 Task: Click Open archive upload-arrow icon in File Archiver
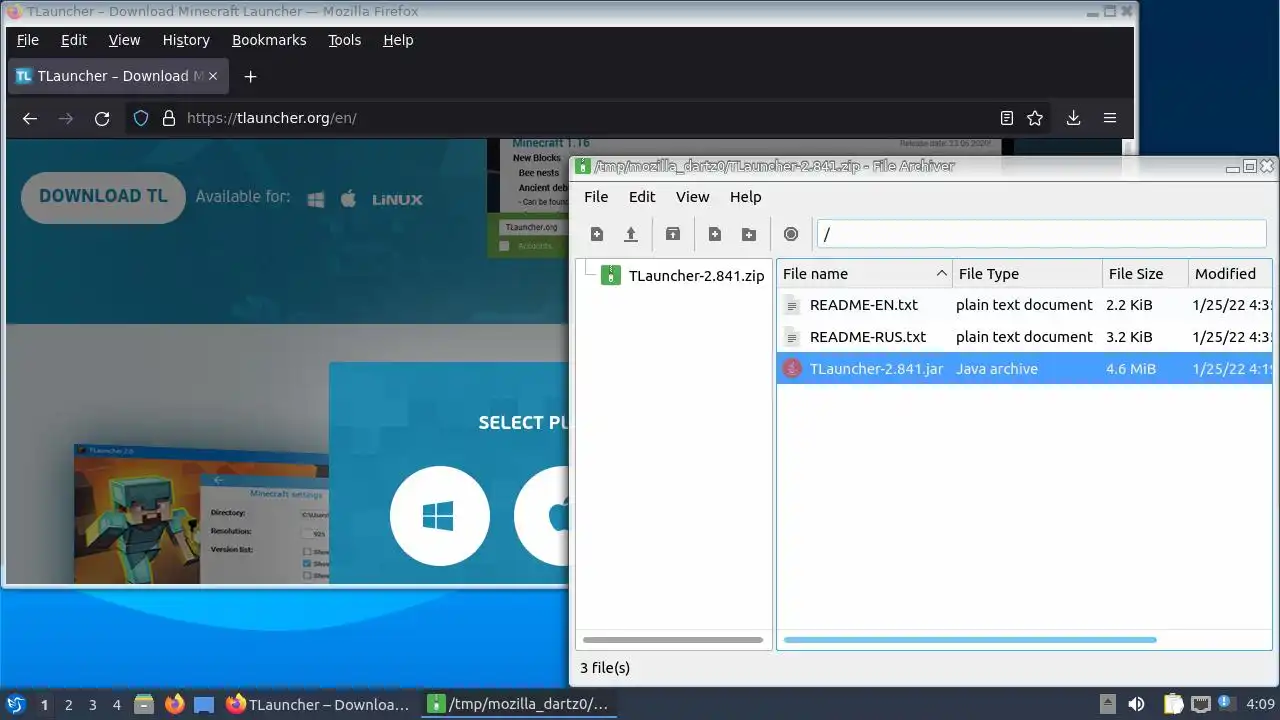click(x=631, y=234)
